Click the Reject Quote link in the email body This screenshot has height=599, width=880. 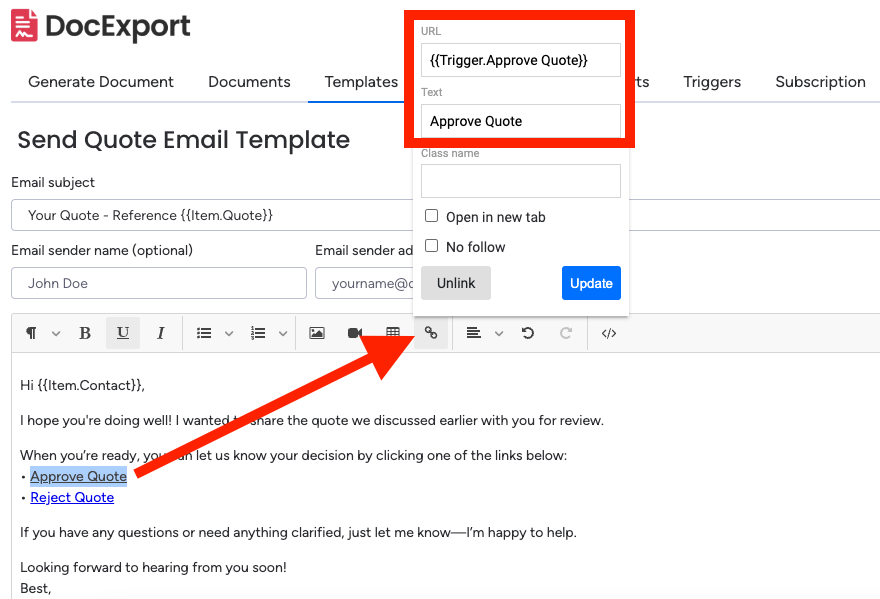72,497
